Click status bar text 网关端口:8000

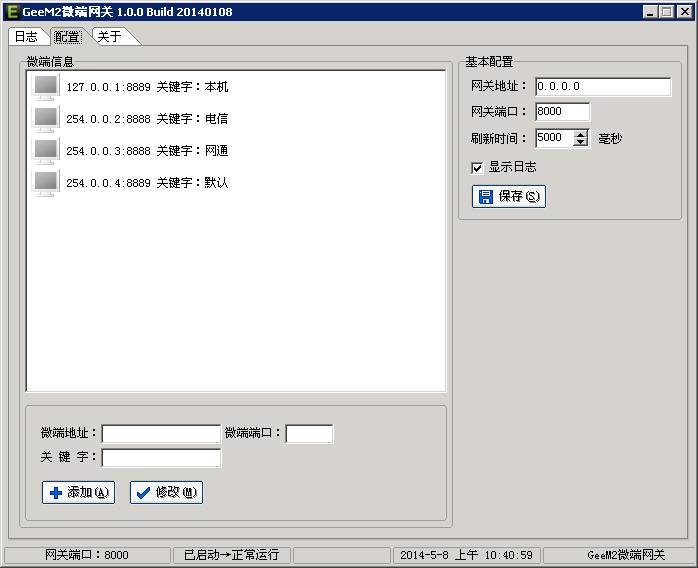[x=87, y=555]
